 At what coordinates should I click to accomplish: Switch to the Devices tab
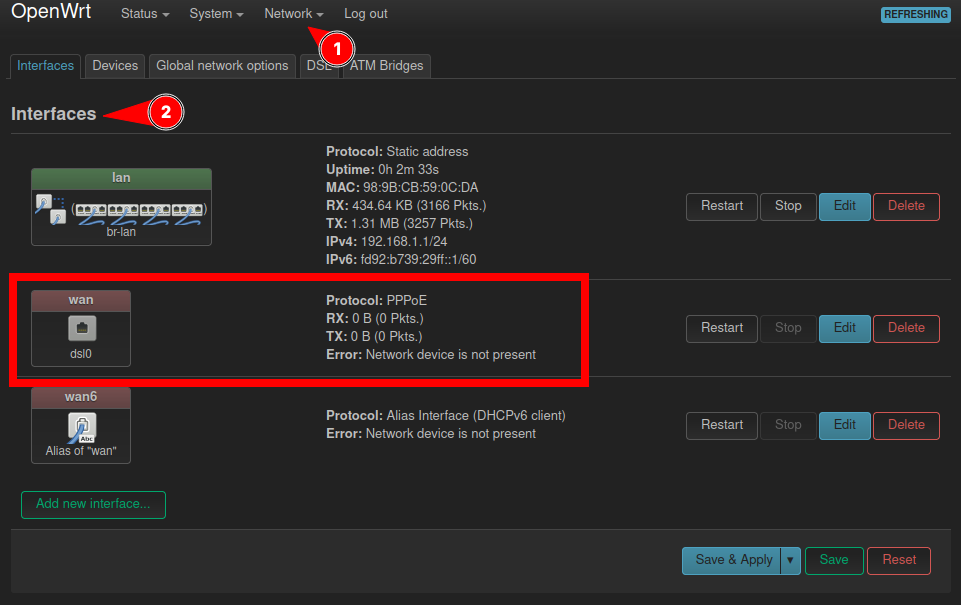pyautogui.click(x=114, y=65)
